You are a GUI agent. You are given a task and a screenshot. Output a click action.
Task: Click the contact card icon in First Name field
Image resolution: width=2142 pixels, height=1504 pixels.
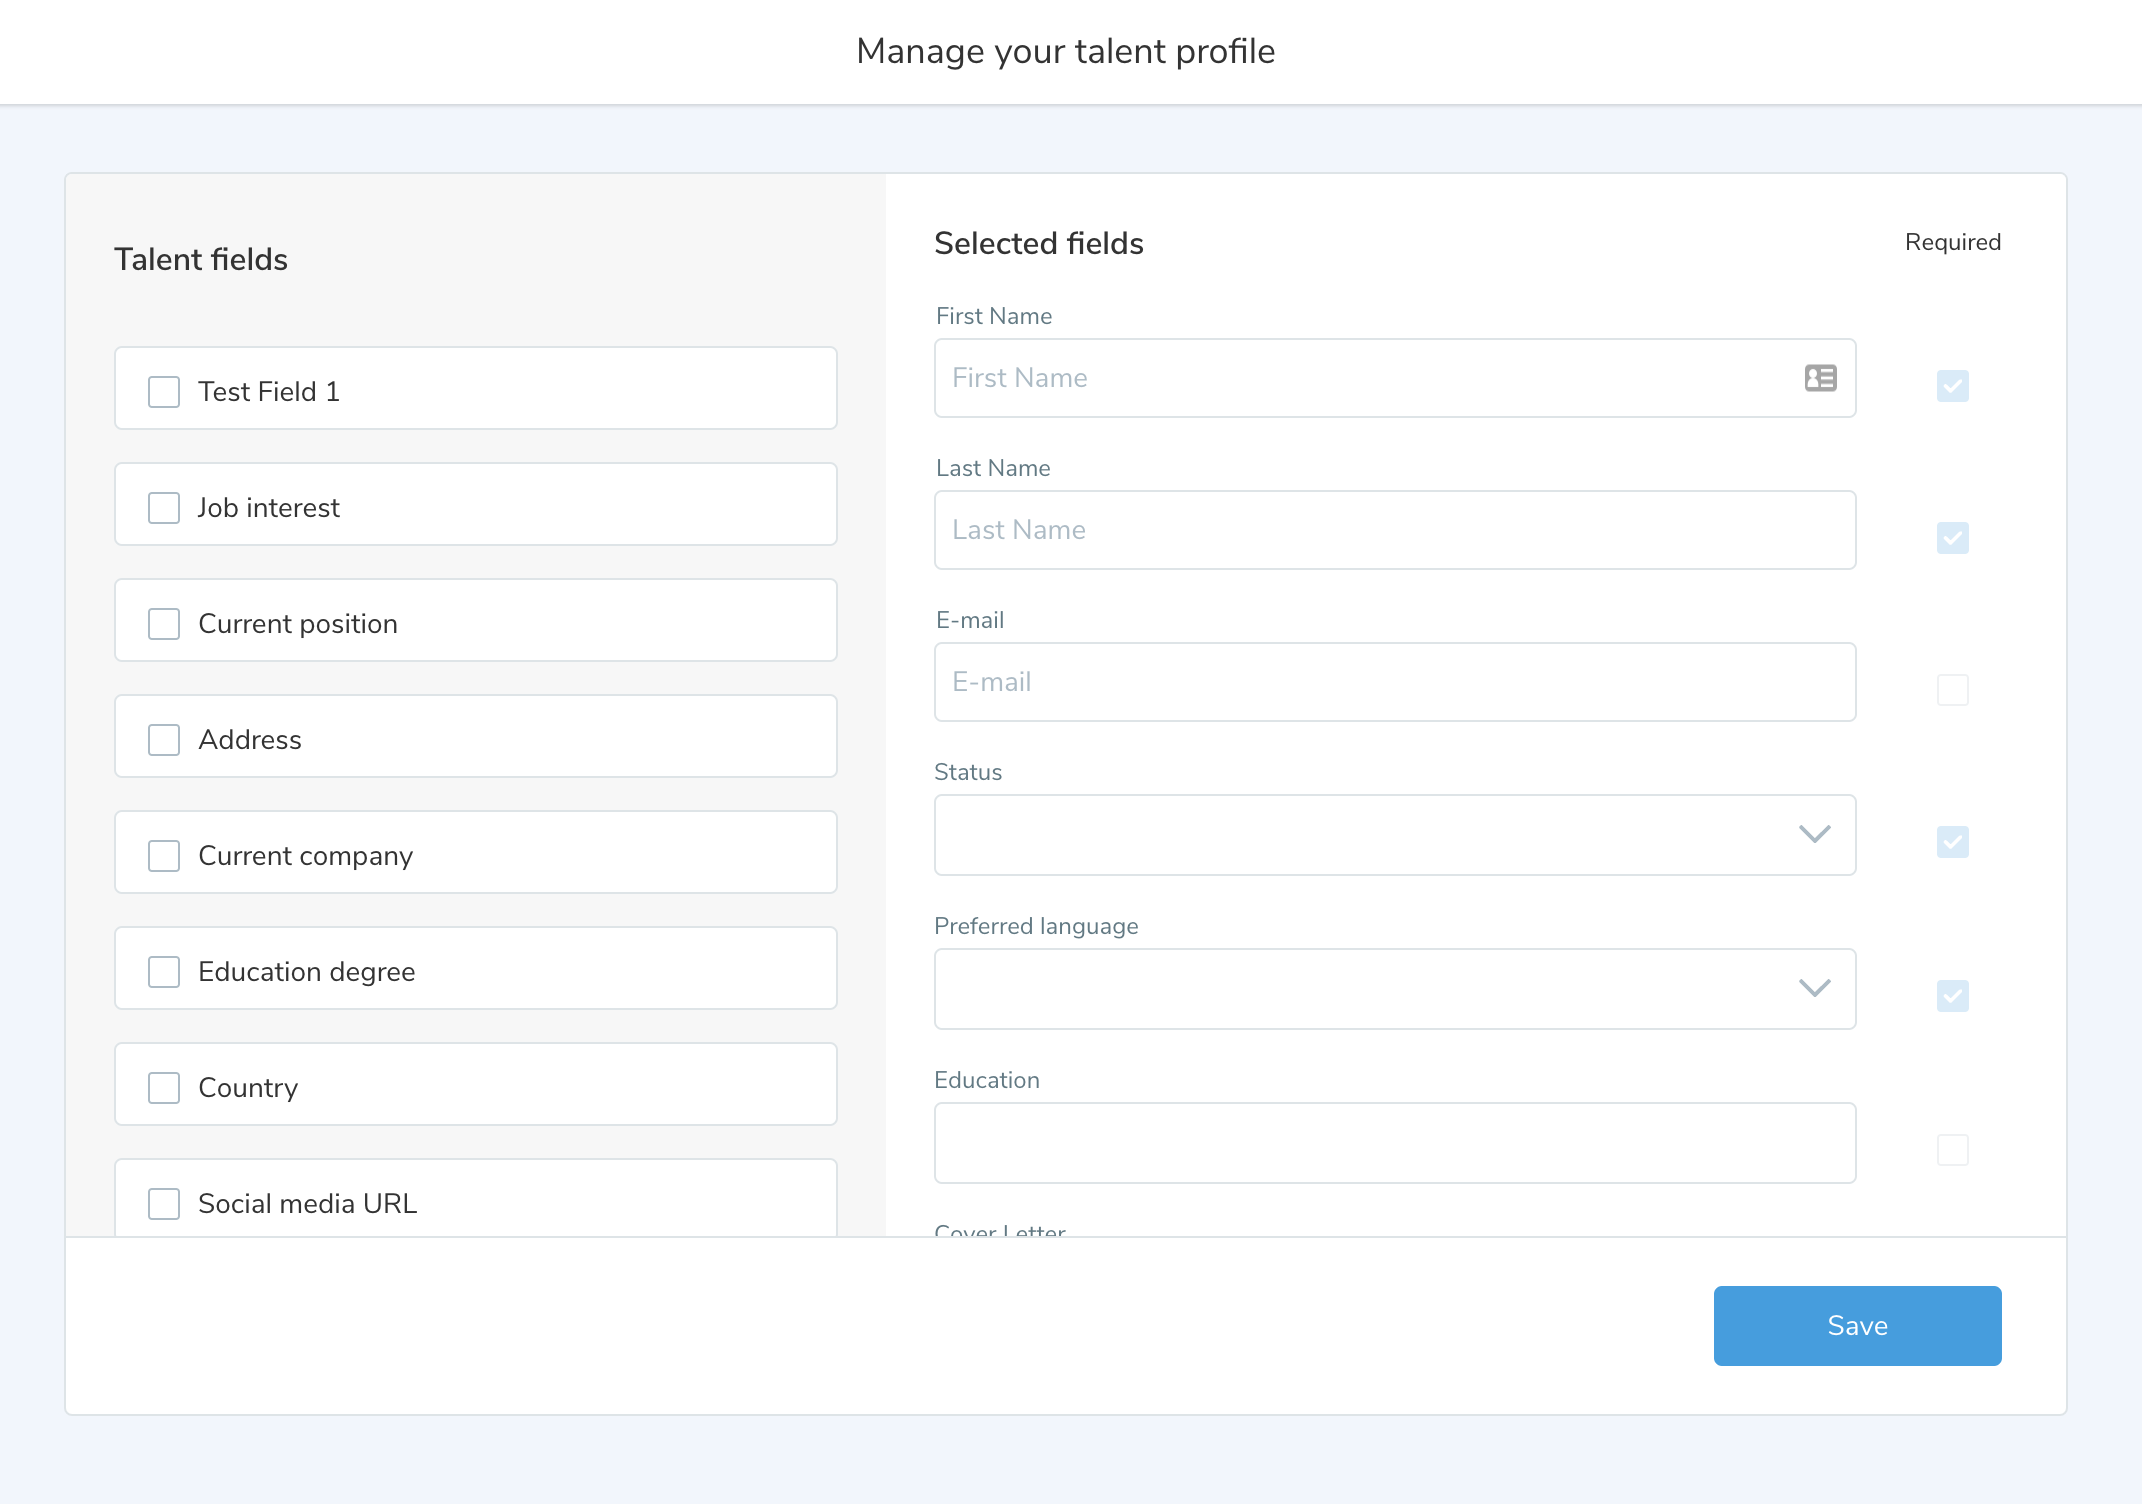click(1820, 378)
